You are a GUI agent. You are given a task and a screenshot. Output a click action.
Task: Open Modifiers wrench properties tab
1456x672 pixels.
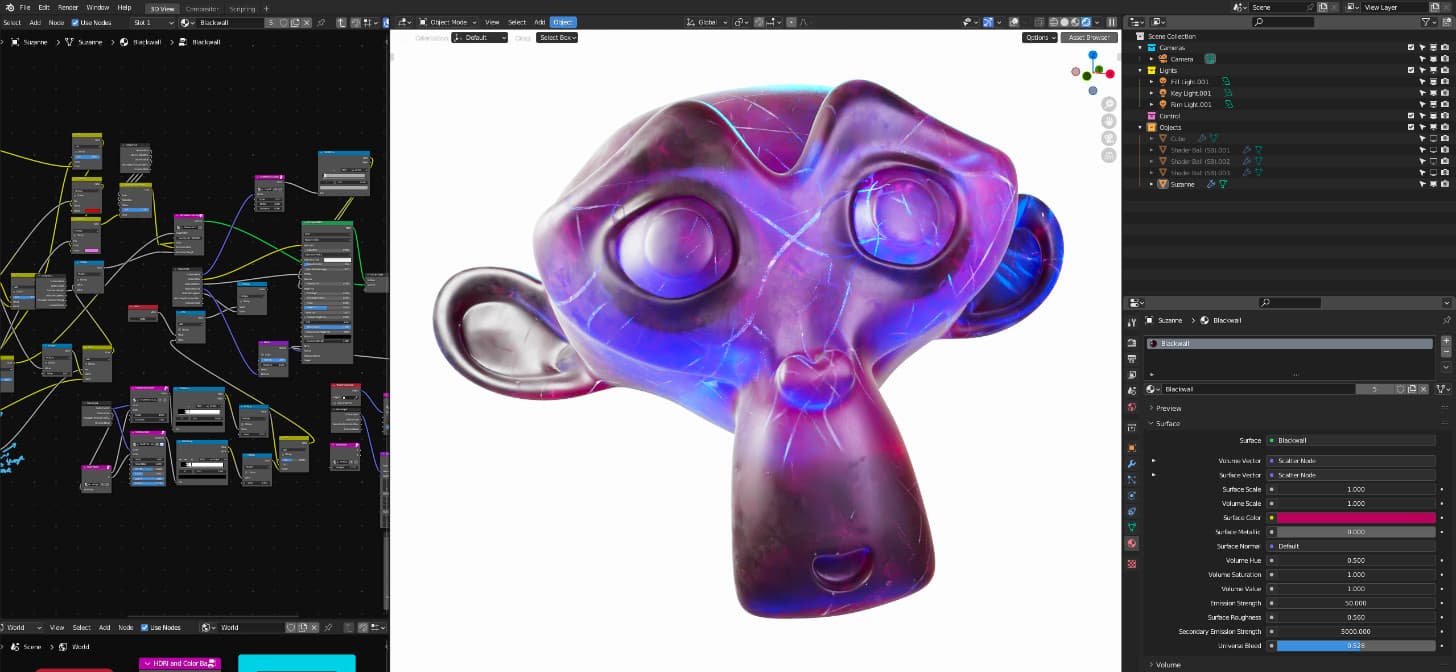1131,464
